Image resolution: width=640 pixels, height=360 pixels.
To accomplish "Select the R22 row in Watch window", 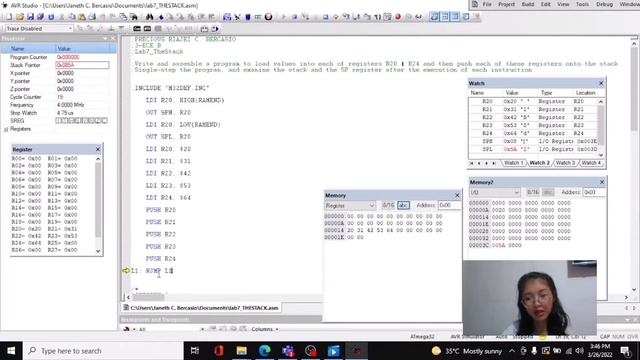I will [533, 117].
